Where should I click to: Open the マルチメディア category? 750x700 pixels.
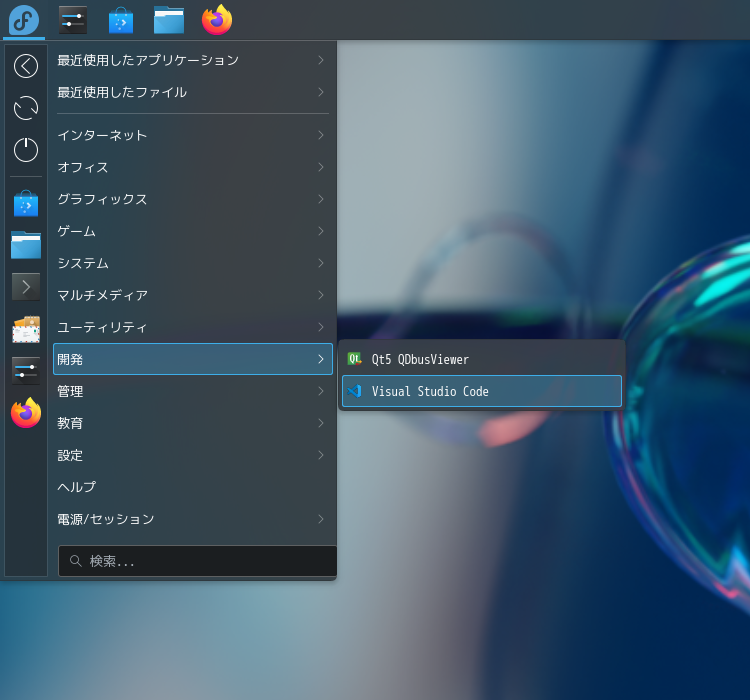[193, 295]
